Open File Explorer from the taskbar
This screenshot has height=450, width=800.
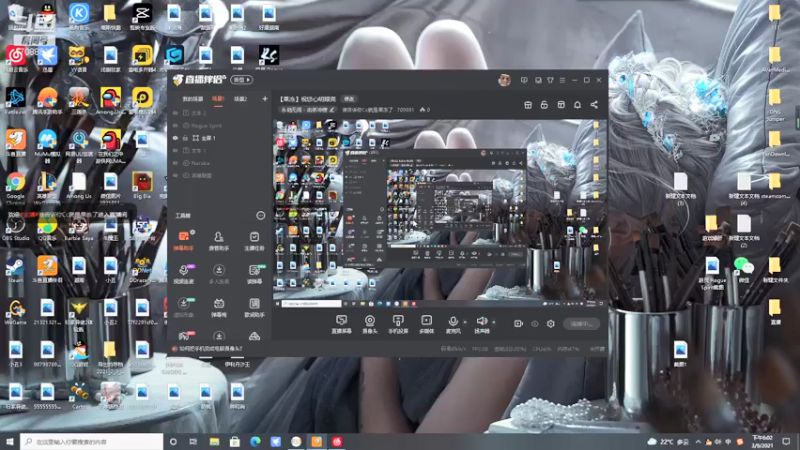pyautogui.click(x=214, y=441)
